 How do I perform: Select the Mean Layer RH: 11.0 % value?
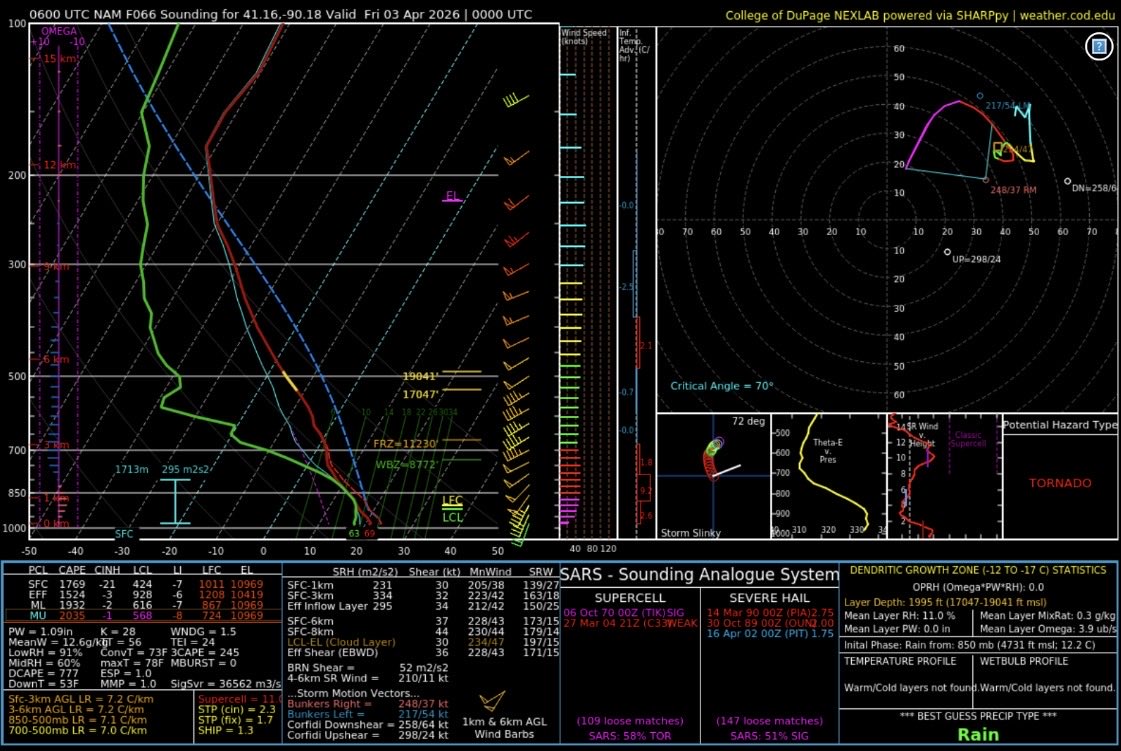[x=899, y=615]
